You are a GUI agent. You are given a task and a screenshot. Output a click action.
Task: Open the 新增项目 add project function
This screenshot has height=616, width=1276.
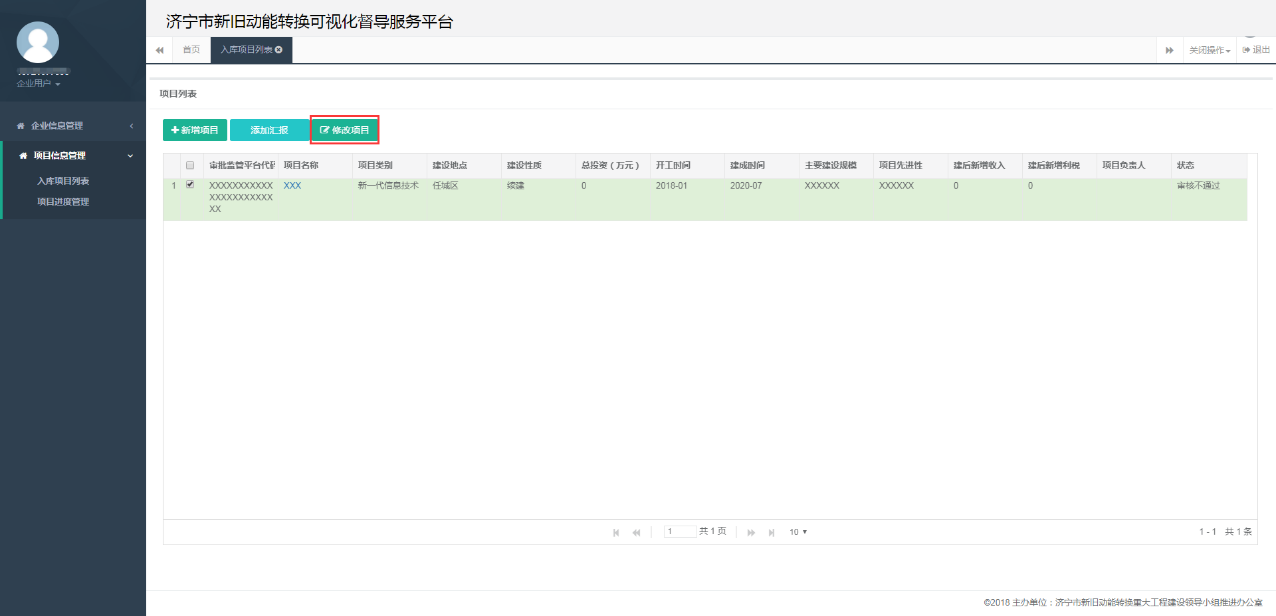[192, 129]
